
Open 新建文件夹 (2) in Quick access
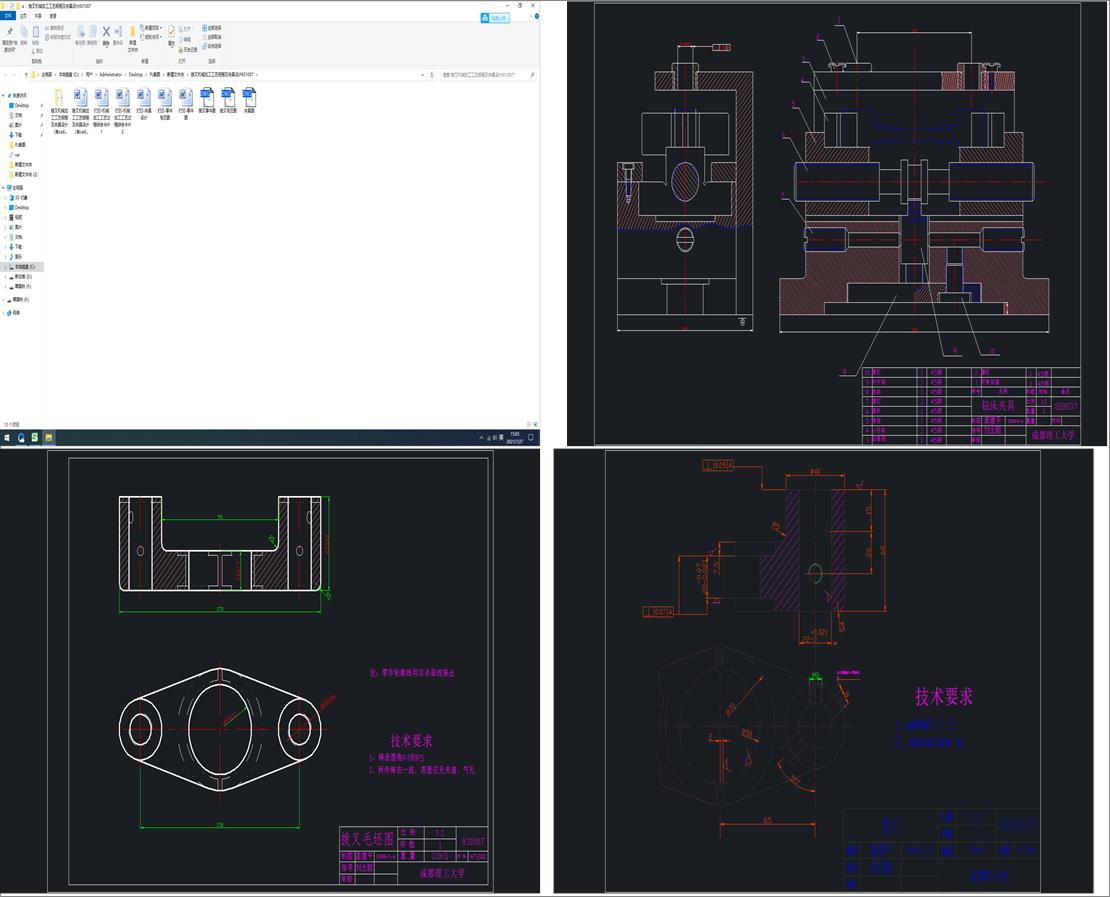tap(23, 174)
